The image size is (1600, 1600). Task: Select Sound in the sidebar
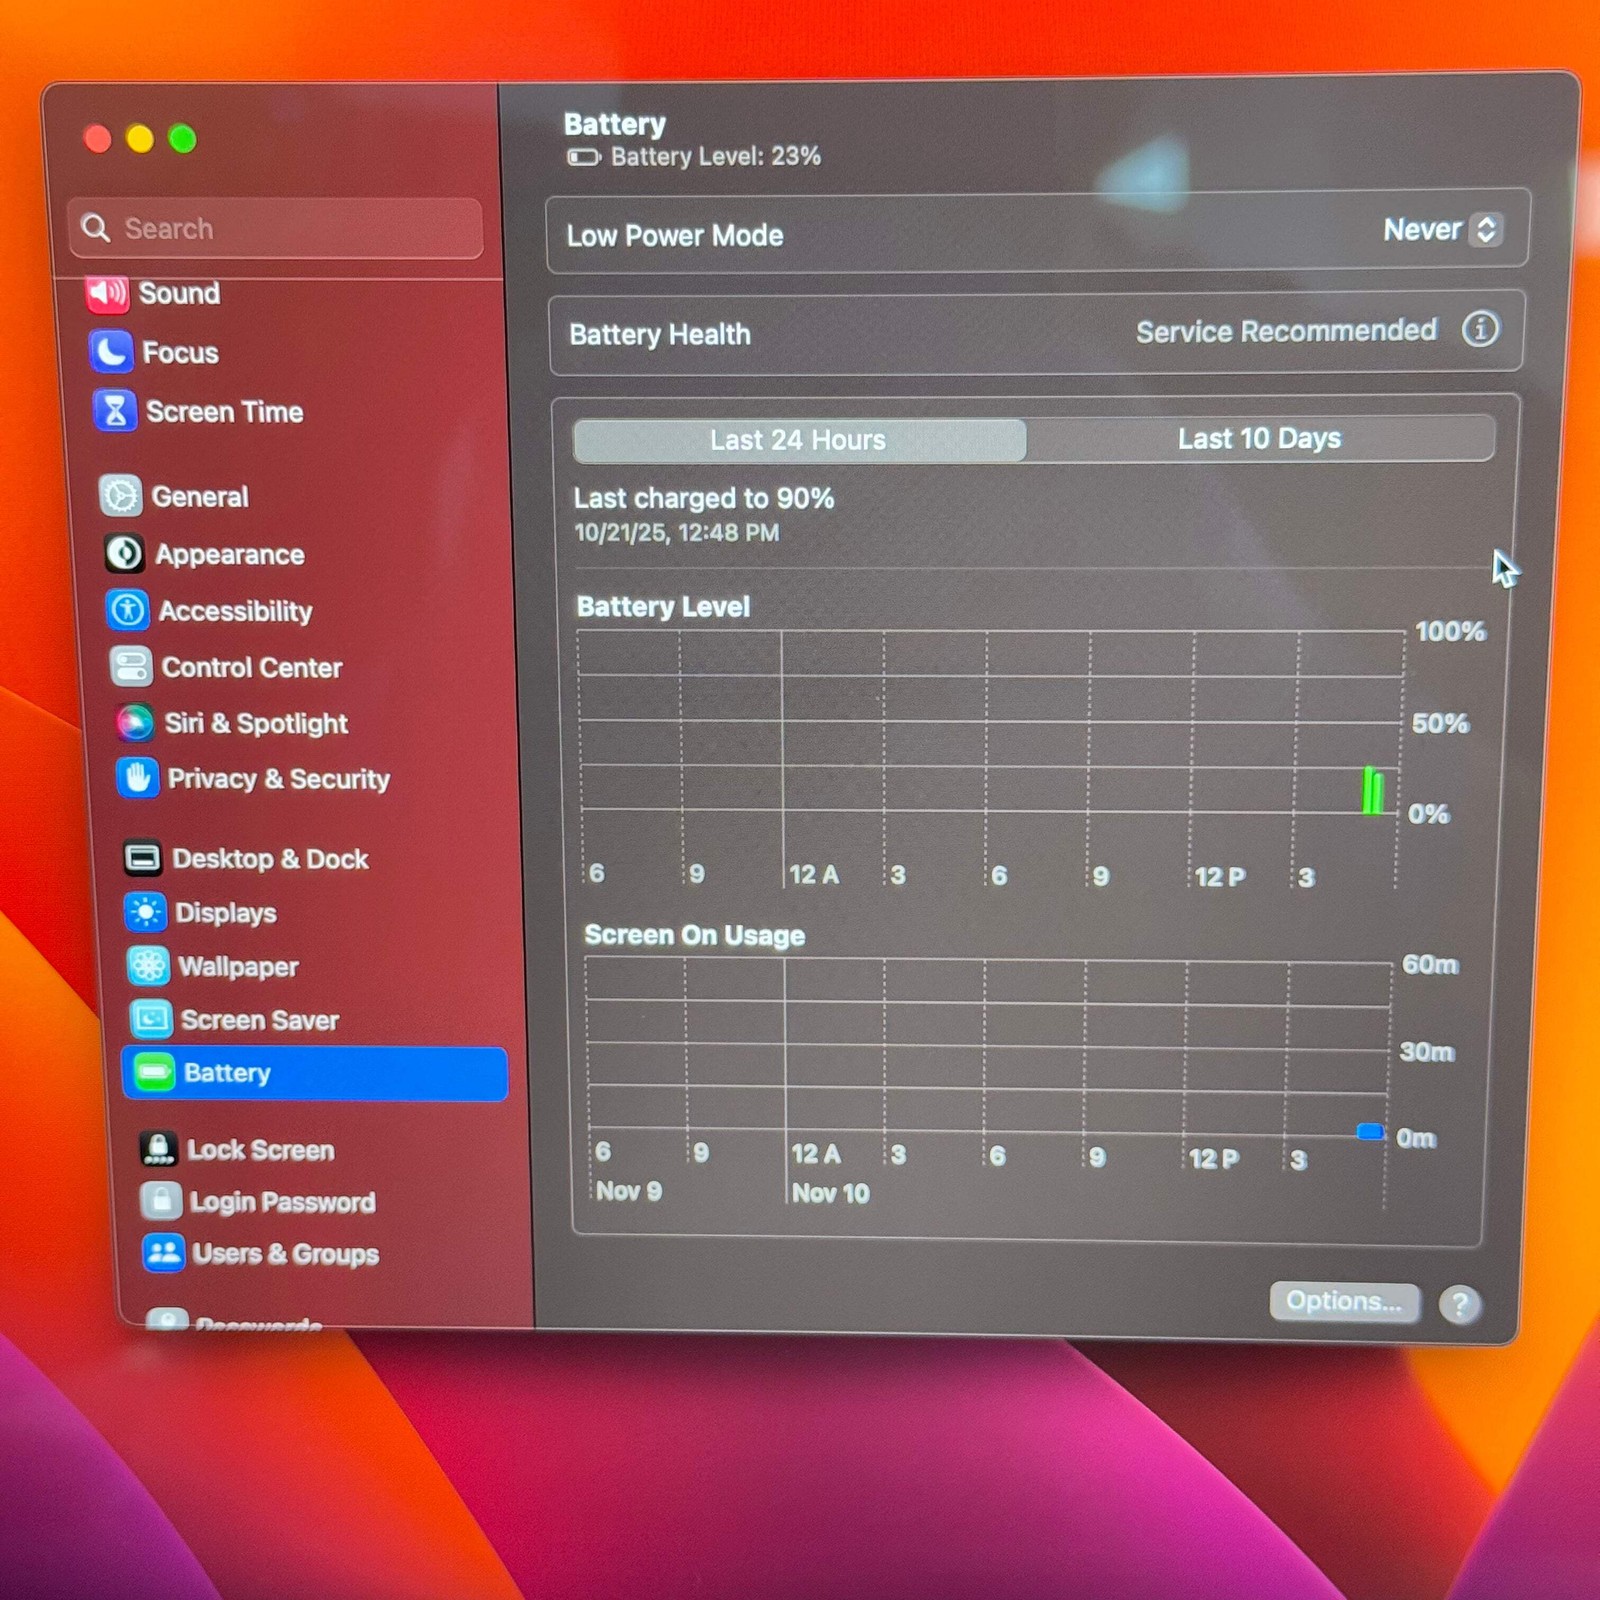pyautogui.click(x=179, y=293)
